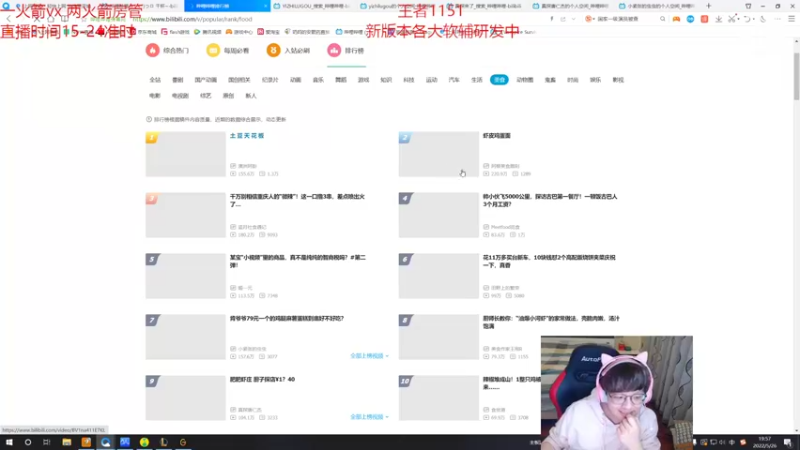Select the 影视 category
Image resolution: width=800 pixels, height=450 pixels.
pos(618,80)
